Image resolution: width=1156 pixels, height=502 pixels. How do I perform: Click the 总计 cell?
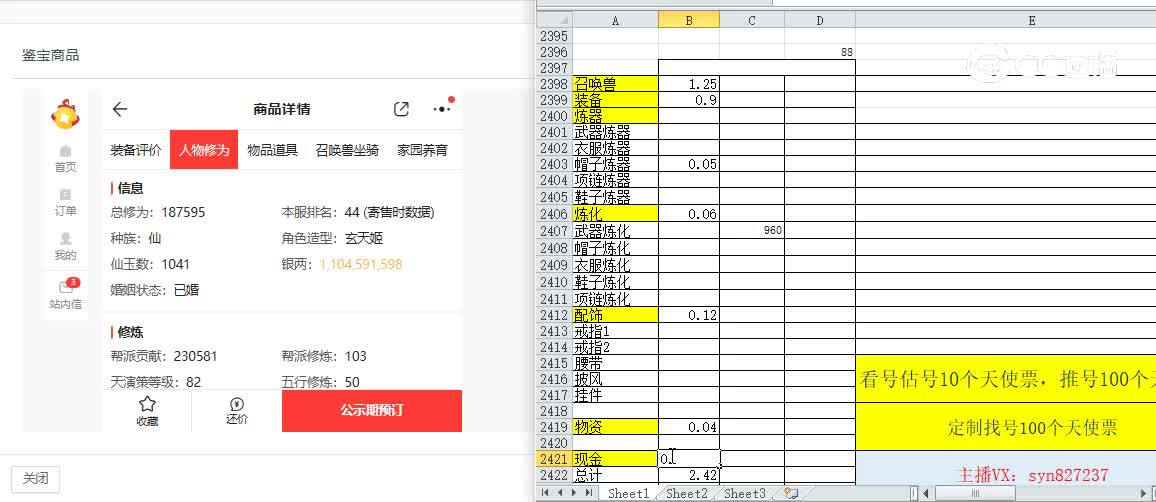(x=616, y=475)
